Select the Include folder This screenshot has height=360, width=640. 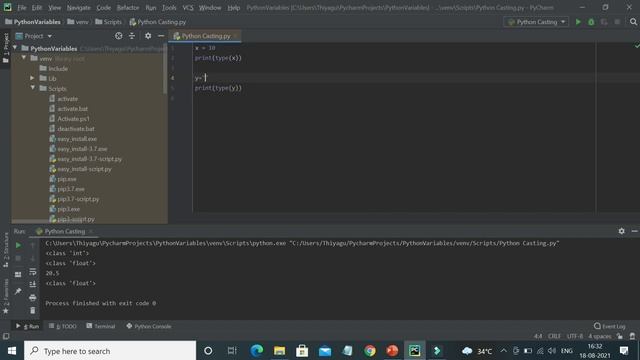[53, 69]
